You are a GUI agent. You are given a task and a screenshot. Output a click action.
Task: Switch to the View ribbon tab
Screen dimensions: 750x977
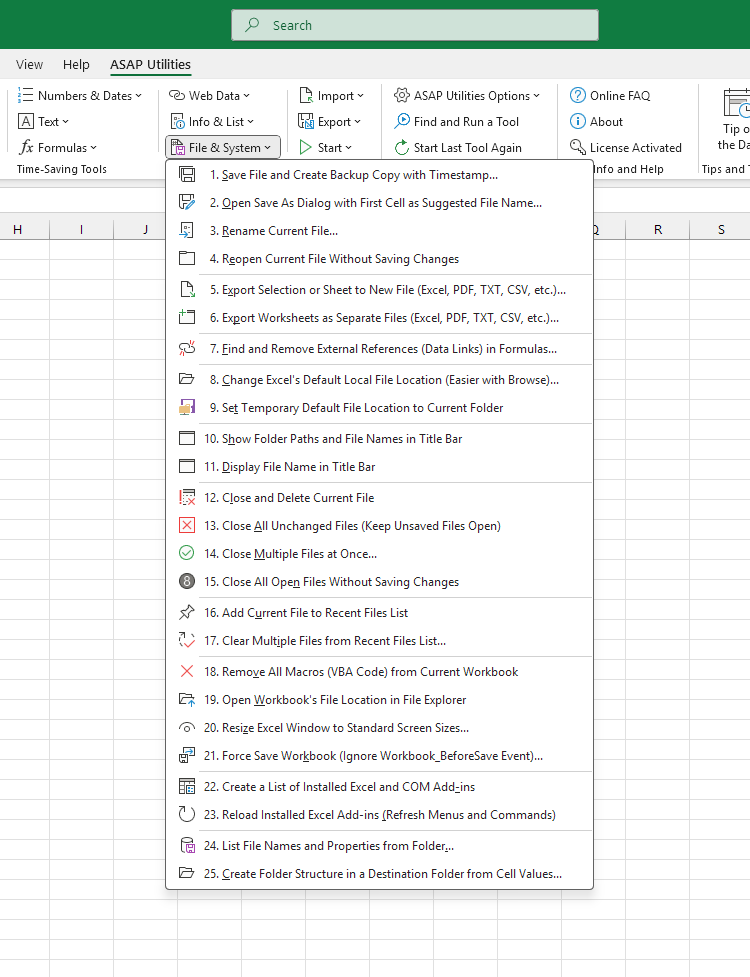tap(30, 65)
